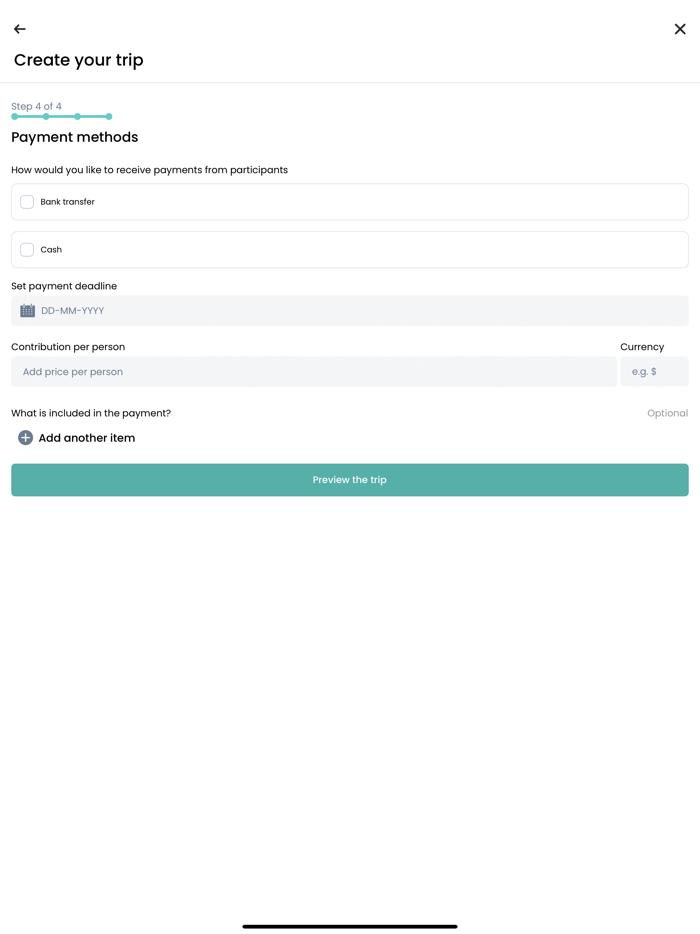Screen dimensions: 700x934
Task: Click the calendar icon in the deadline field
Action: click(x=26, y=311)
